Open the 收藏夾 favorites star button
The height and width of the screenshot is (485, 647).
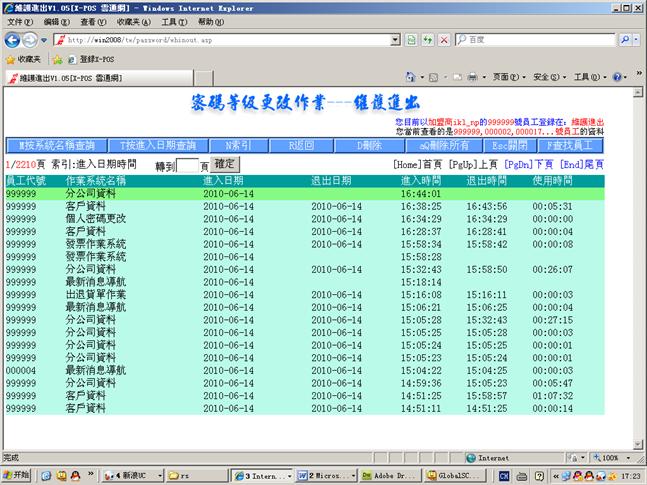[29, 59]
